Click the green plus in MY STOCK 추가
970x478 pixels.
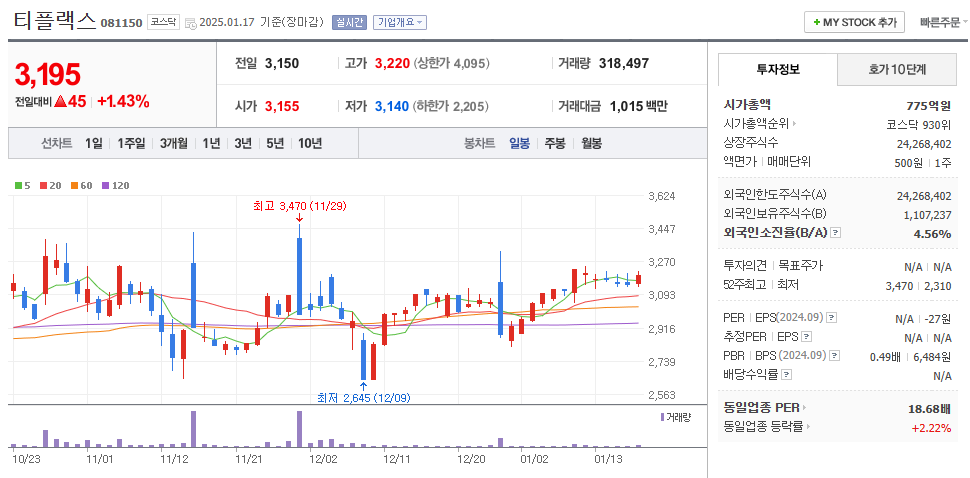pyautogui.click(x=817, y=22)
